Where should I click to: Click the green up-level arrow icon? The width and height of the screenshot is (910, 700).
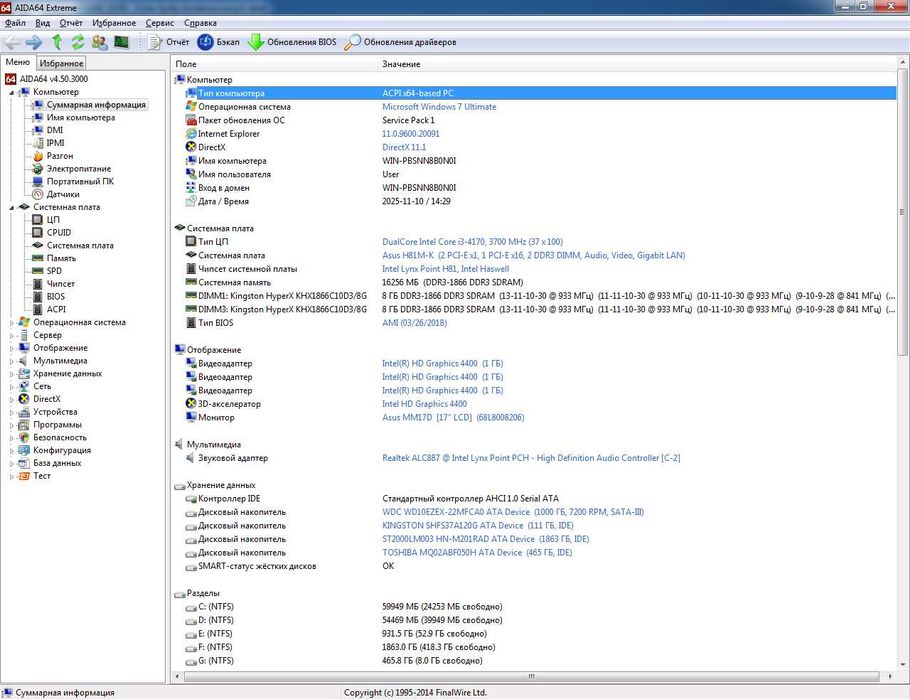[x=57, y=42]
